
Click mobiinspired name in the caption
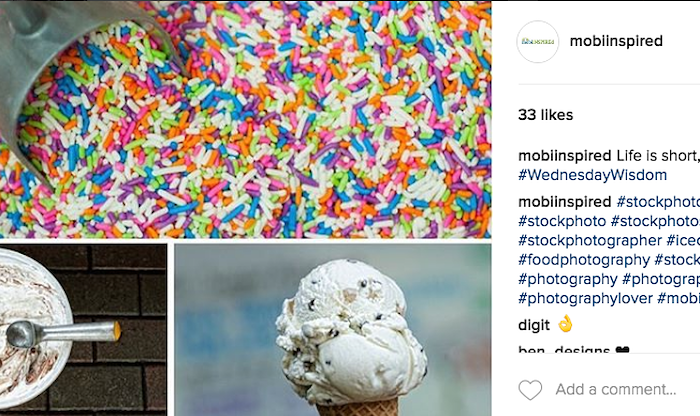565,156
